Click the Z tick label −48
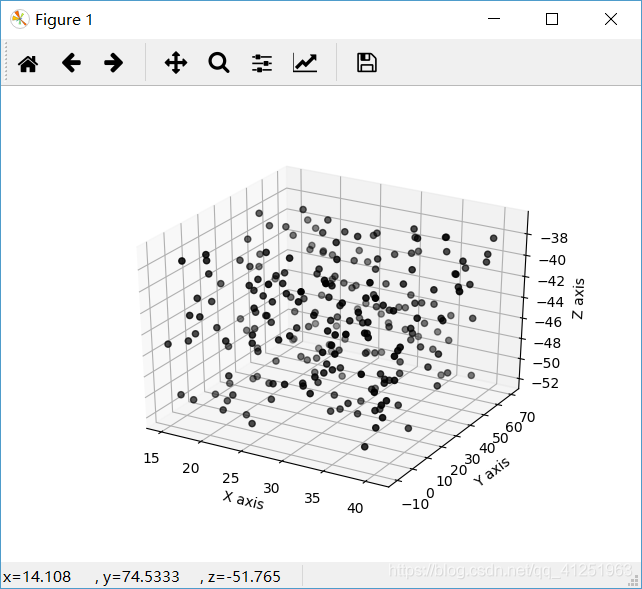642x589 pixels. coord(547,343)
